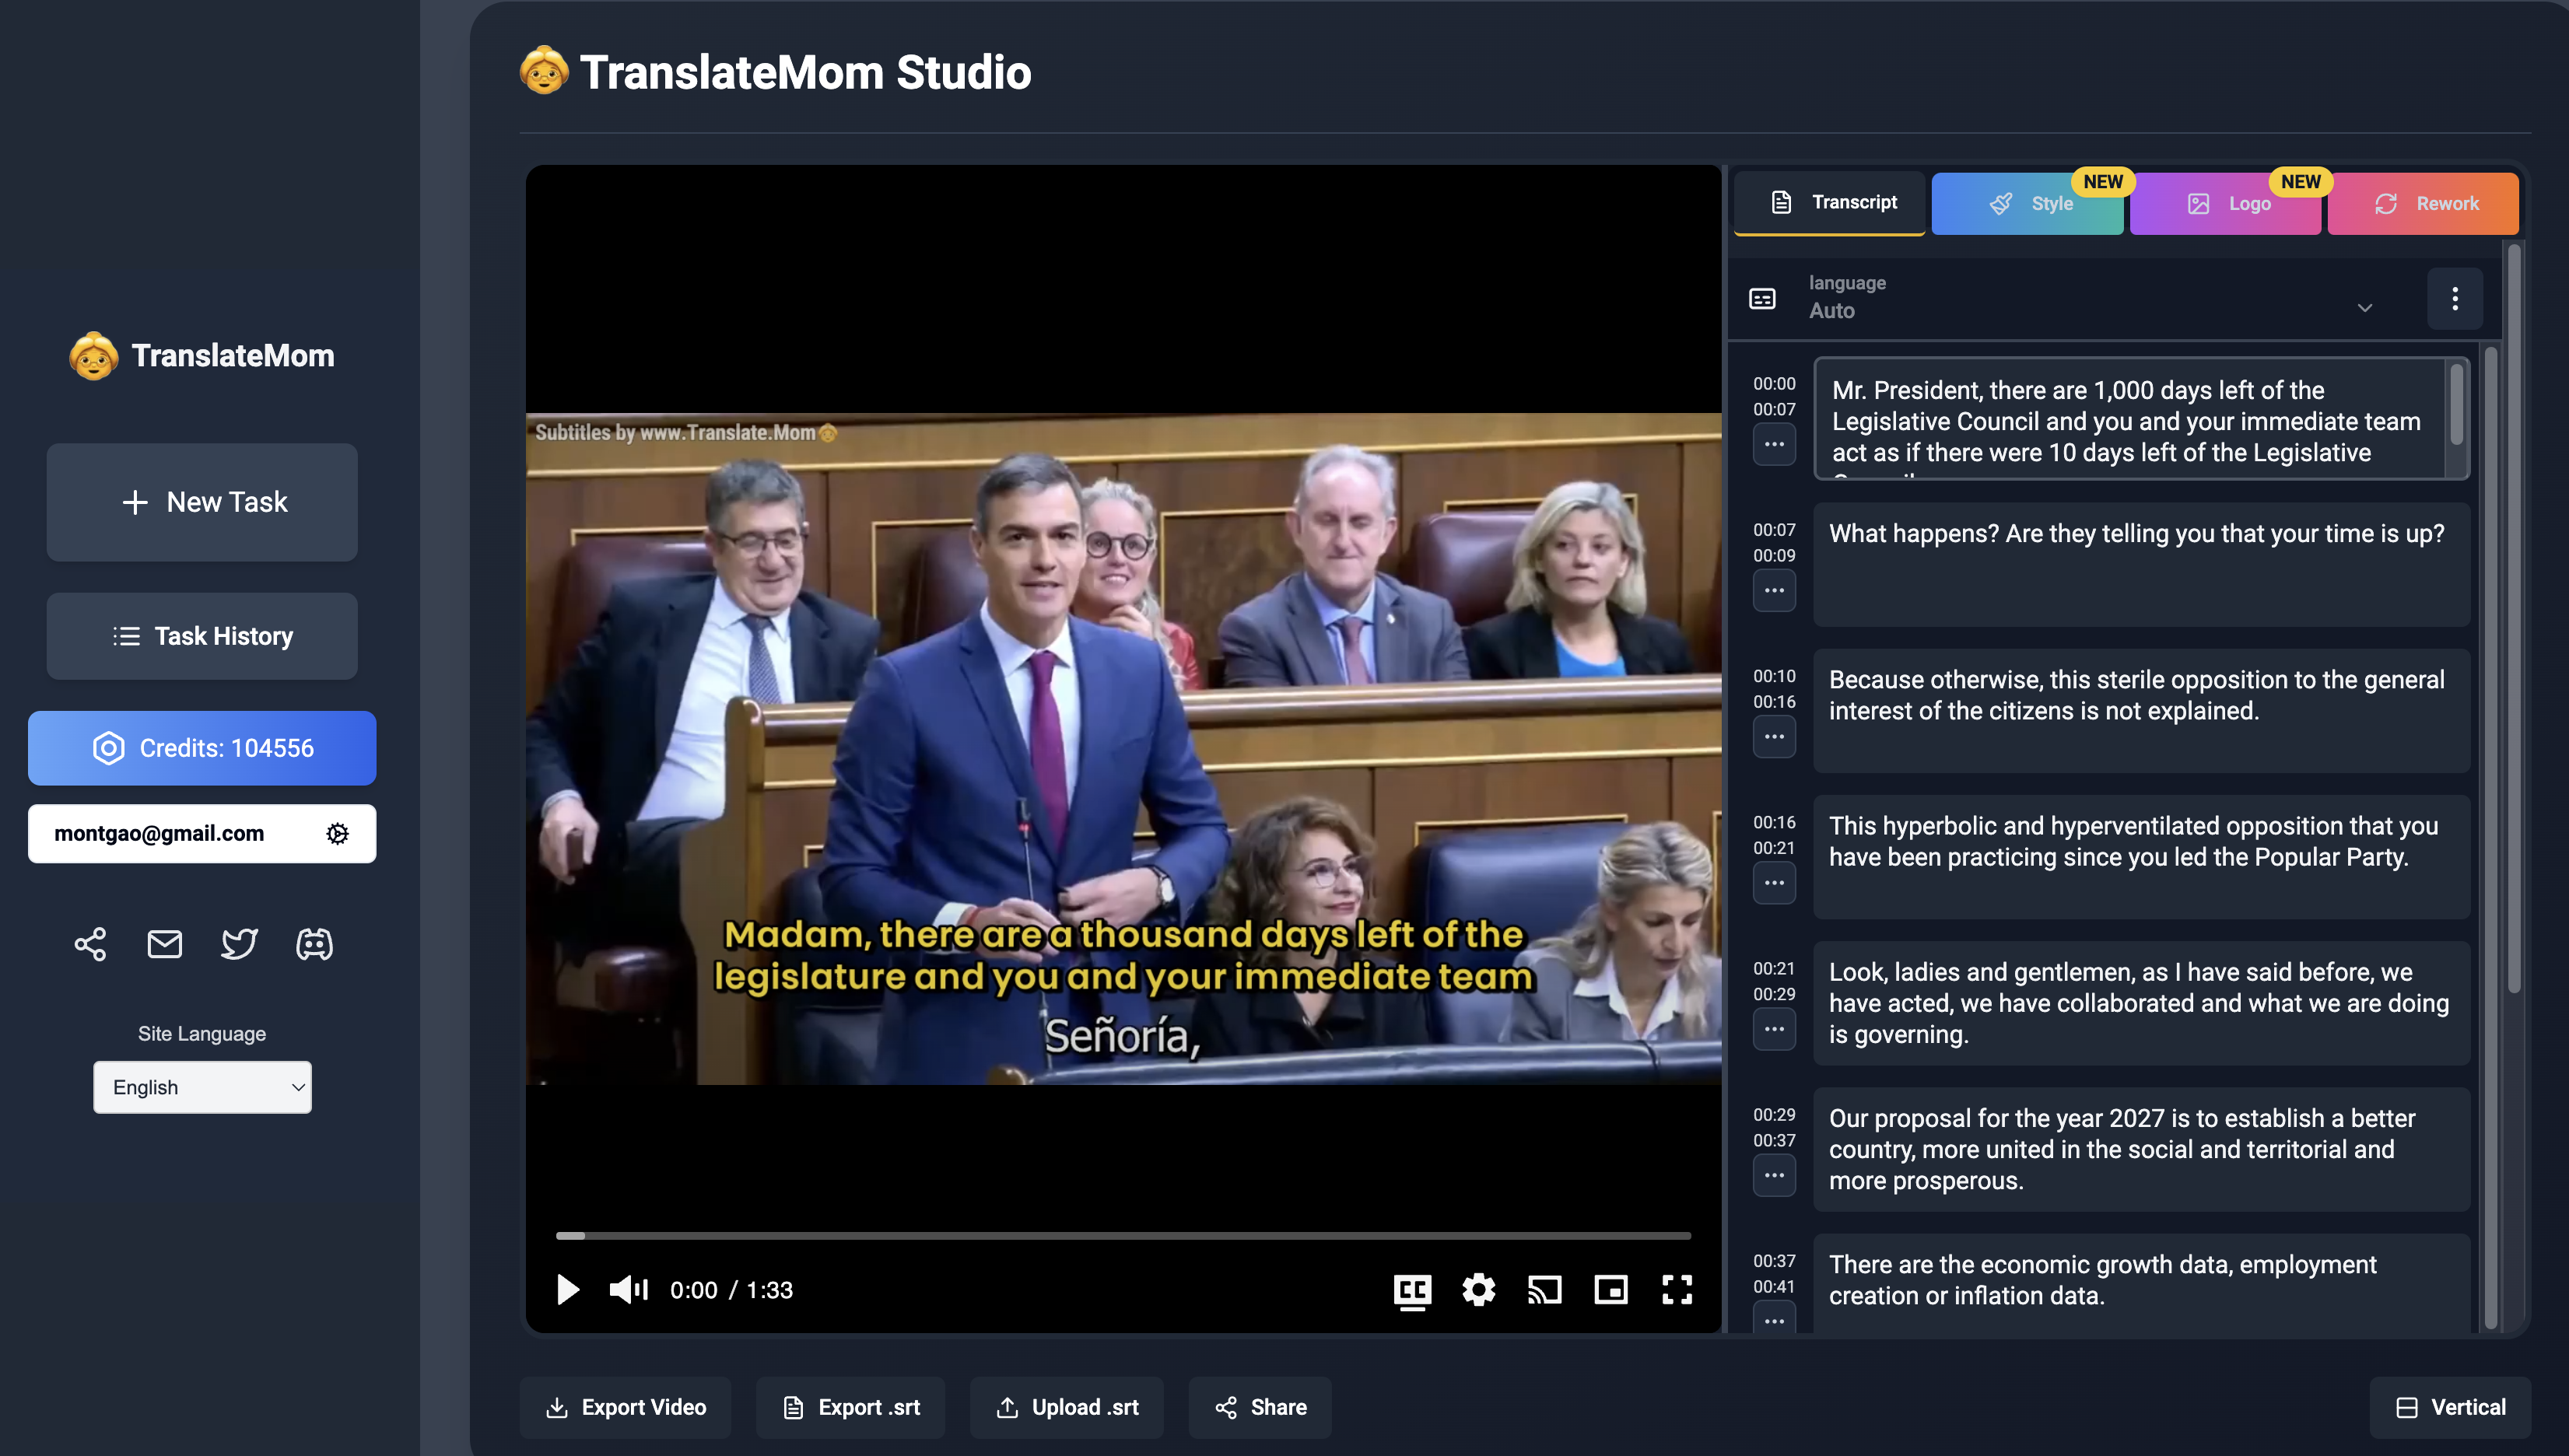Image resolution: width=2569 pixels, height=1456 pixels.
Task: Open Task History
Action: pyautogui.click(x=202, y=636)
